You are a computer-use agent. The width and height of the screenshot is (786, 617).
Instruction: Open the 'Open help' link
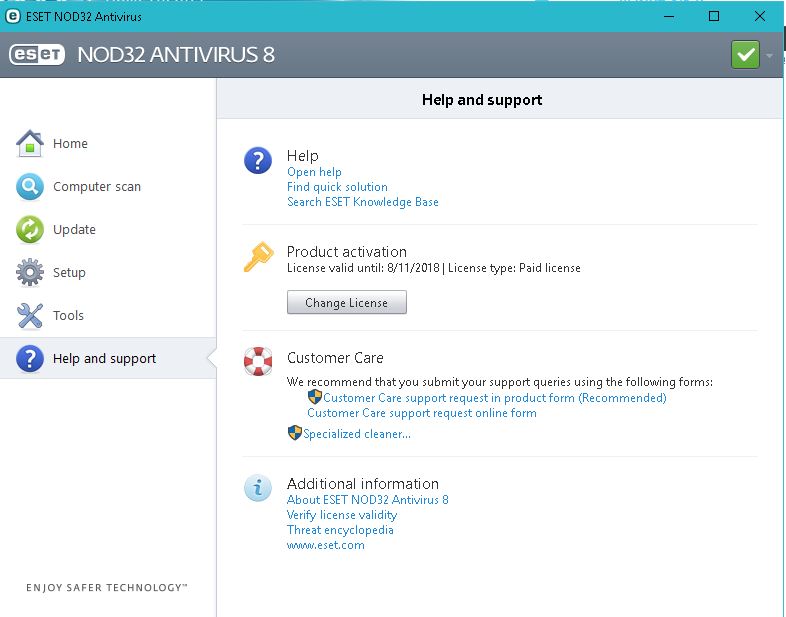click(314, 172)
